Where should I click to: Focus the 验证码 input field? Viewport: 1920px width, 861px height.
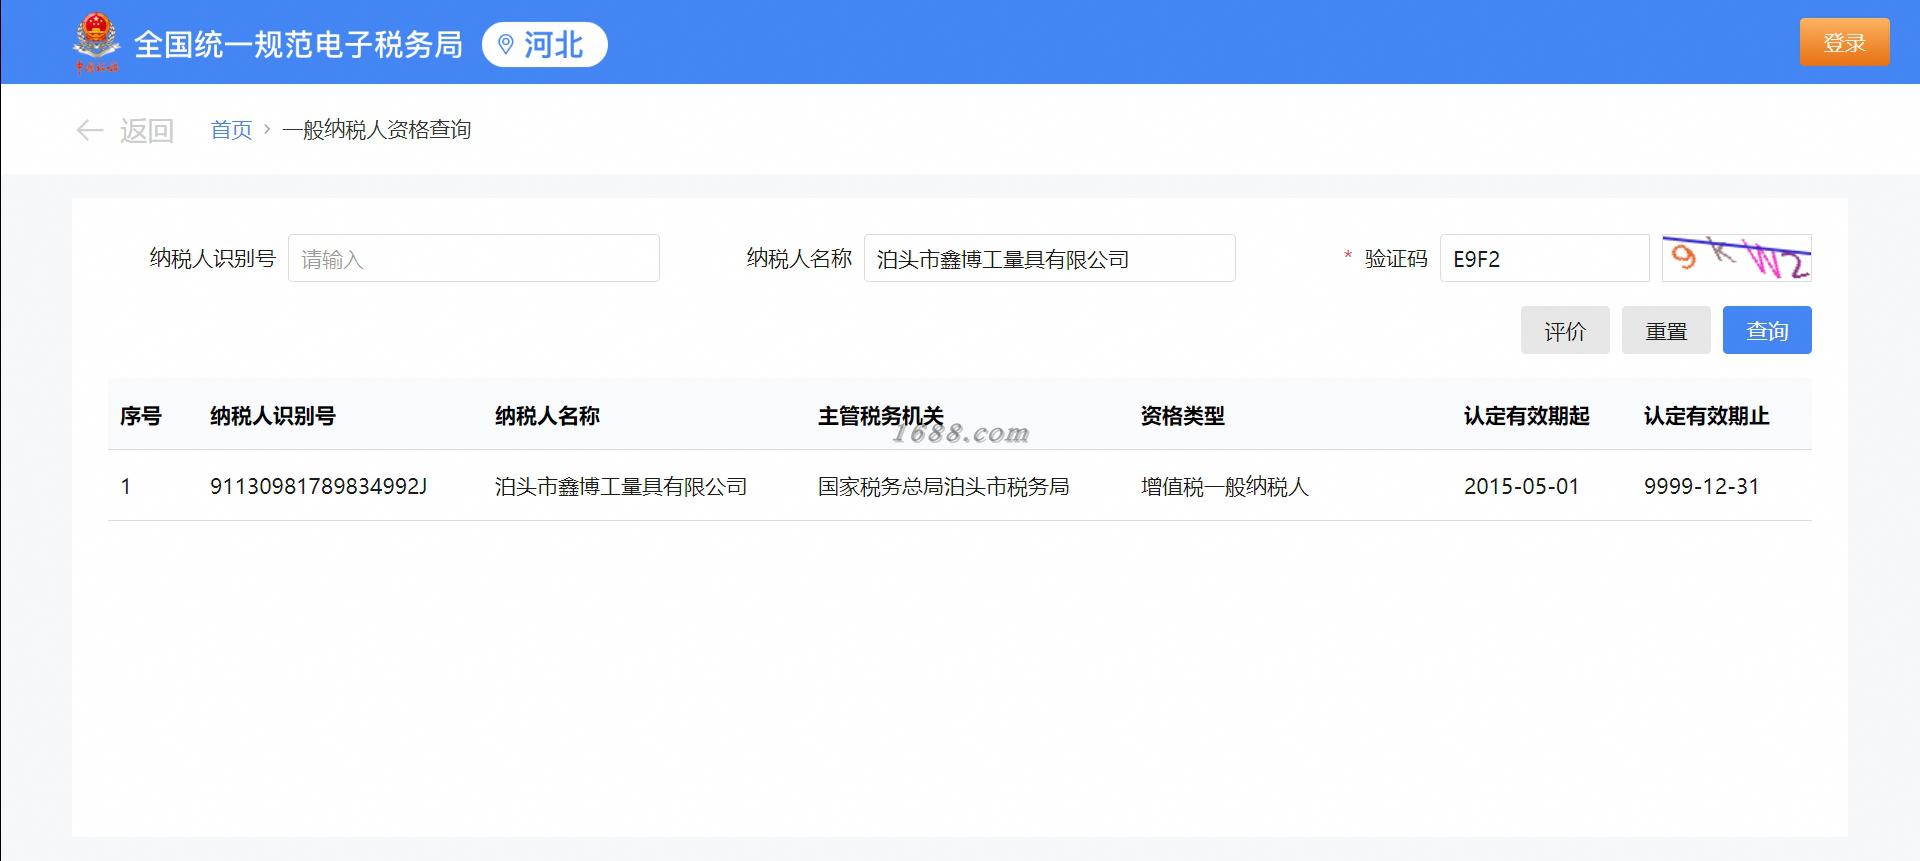(1545, 258)
